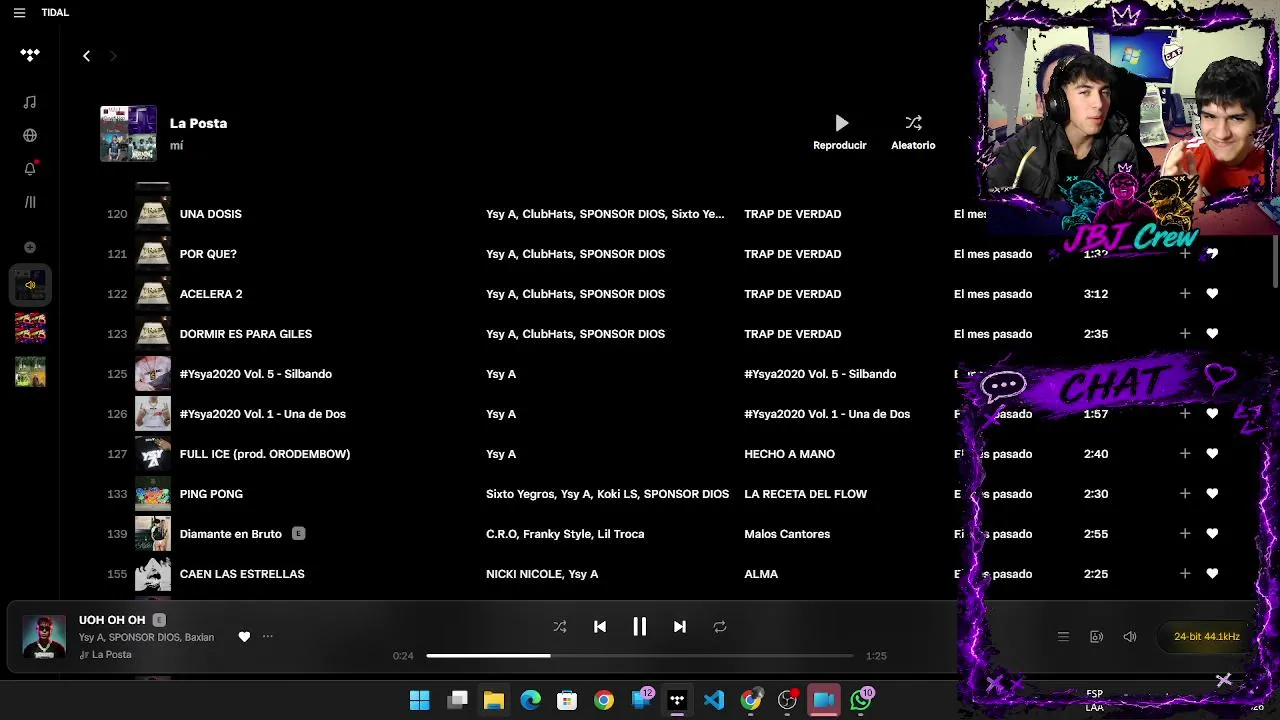Viewport: 1280px width, 720px height.
Task: Open WhatsApp from taskbar
Action: coord(861,700)
